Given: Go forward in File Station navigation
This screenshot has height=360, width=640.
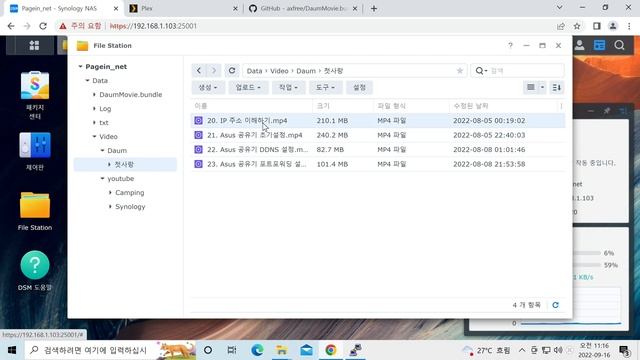Looking at the screenshot, I should coord(213,71).
